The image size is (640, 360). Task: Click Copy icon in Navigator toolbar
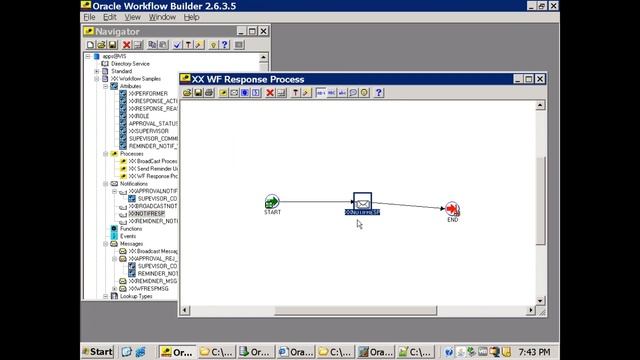point(152,45)
